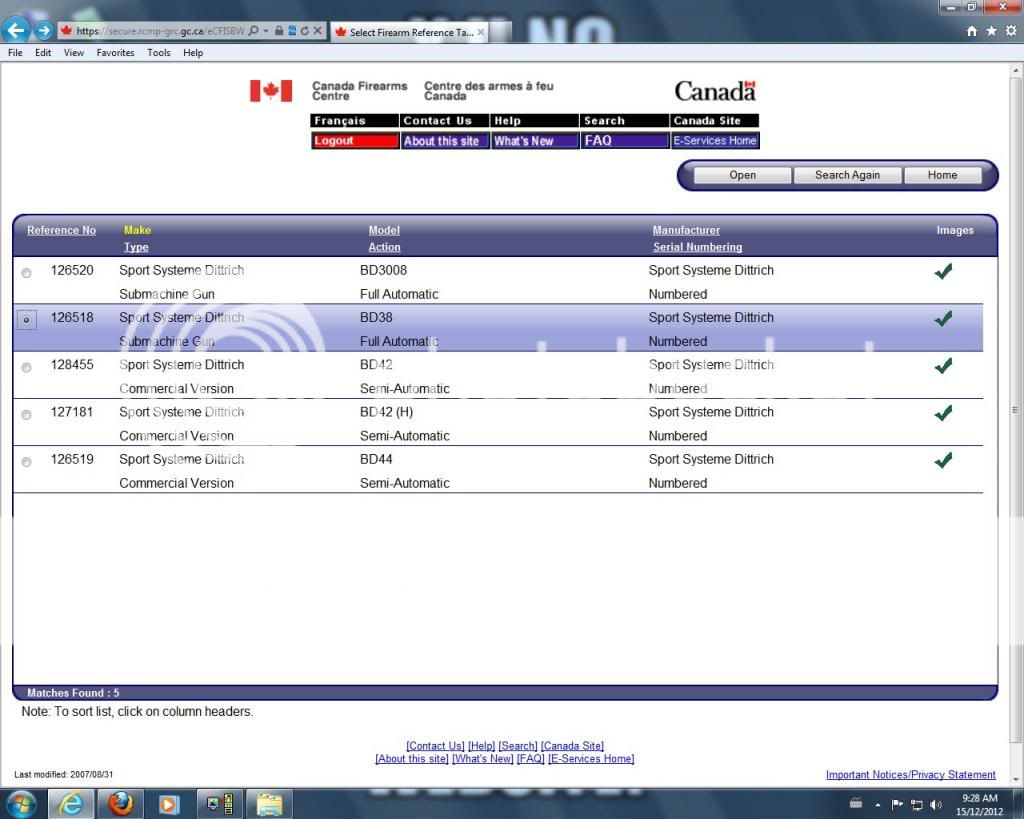Sort the list by Manufacturer column header
The height and width of the screenshot is (819, 1024).
(686, 230)
